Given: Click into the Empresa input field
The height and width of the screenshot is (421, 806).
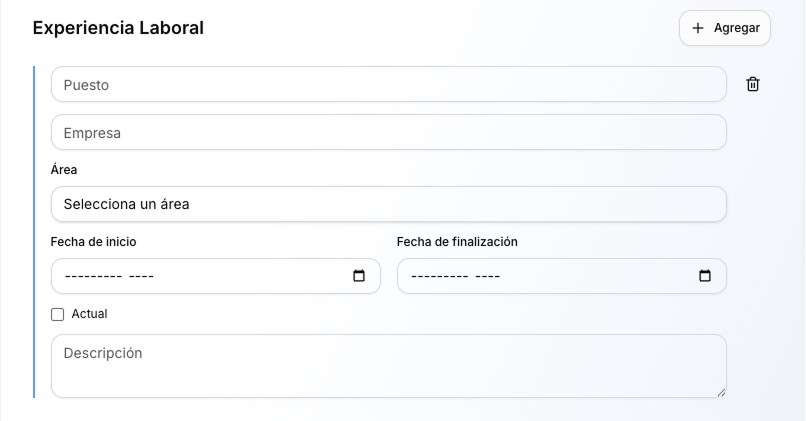Looking at the screenshot, I should (x=388, y=132).
